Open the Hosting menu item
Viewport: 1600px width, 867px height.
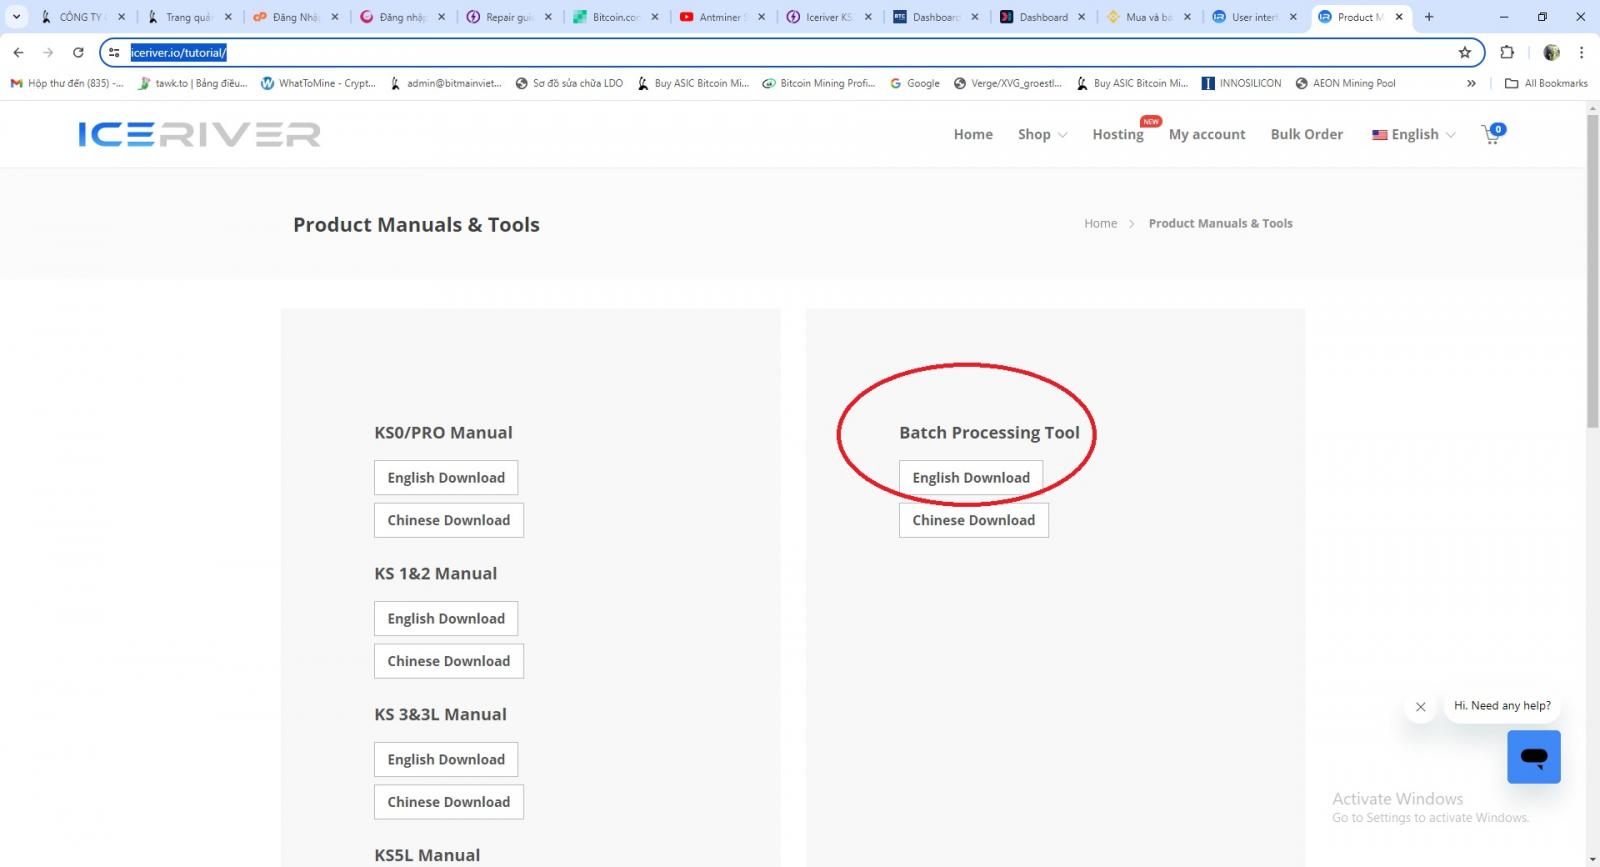[1118, 134]
